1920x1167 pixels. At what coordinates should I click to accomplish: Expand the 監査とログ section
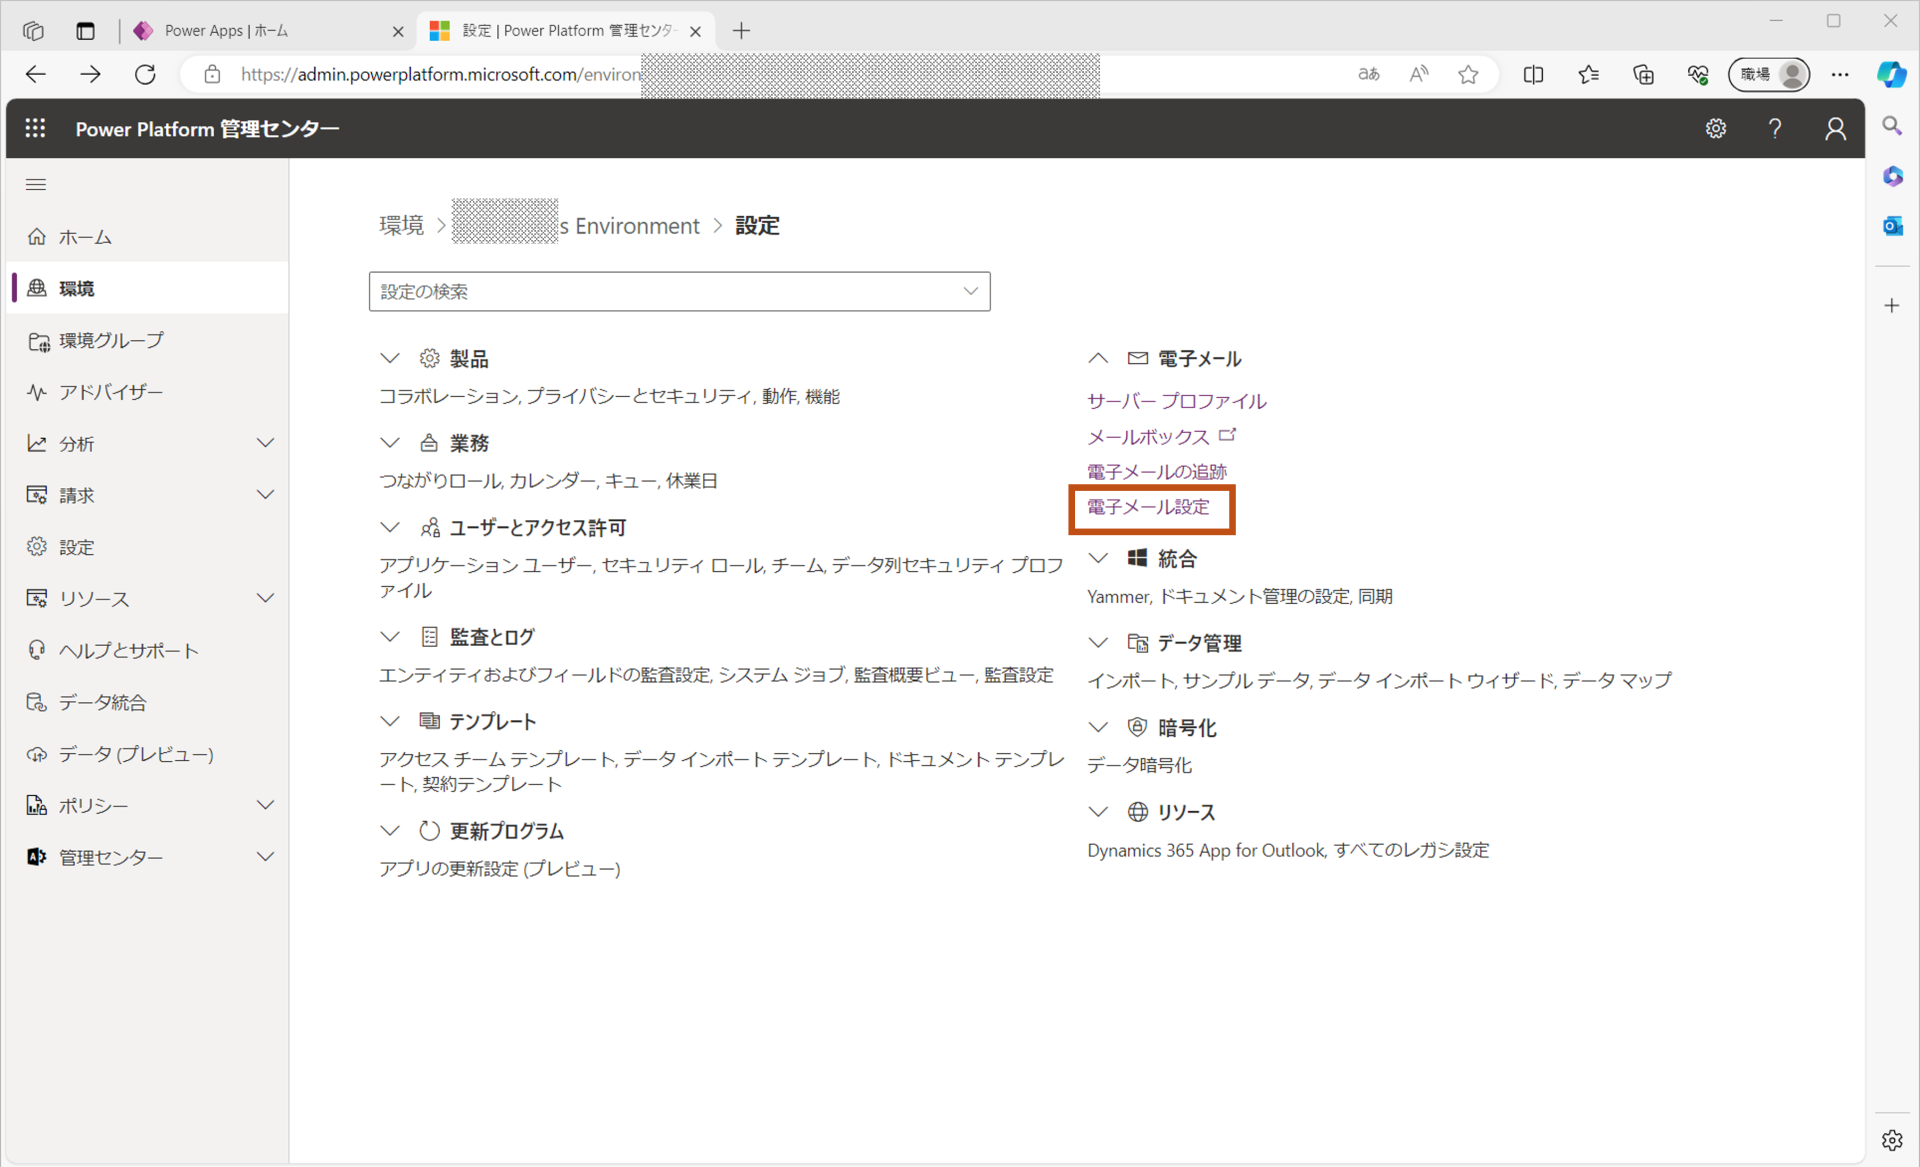(x=390, y=636)
